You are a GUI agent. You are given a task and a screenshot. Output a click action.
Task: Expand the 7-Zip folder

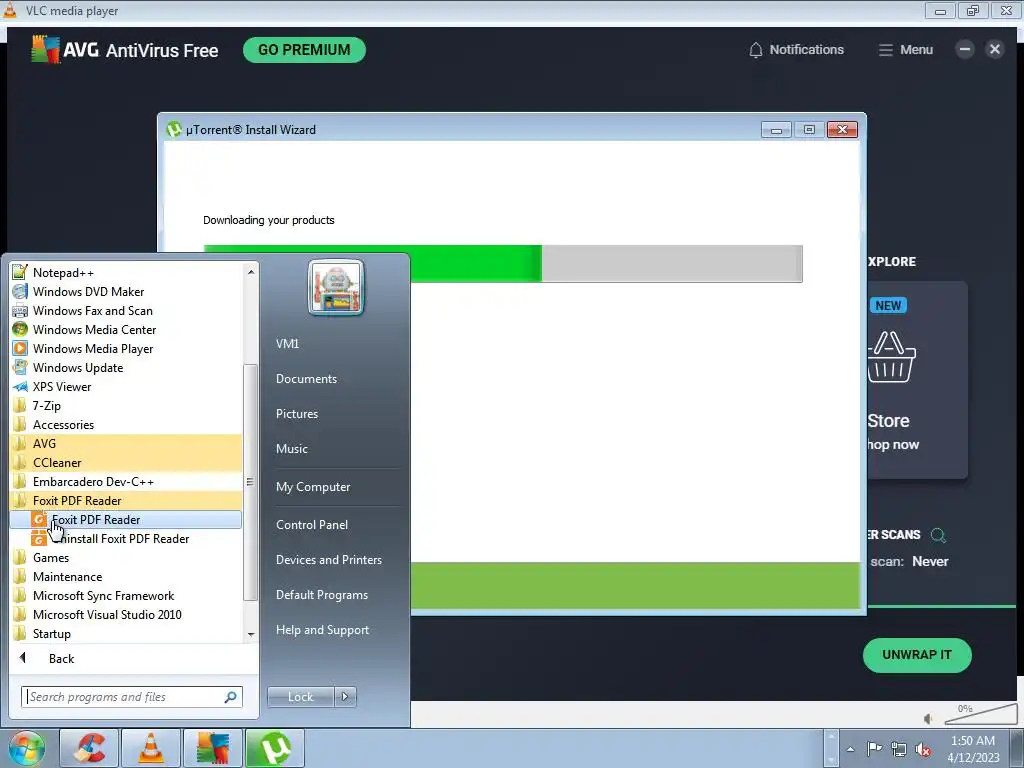point(125,406)
